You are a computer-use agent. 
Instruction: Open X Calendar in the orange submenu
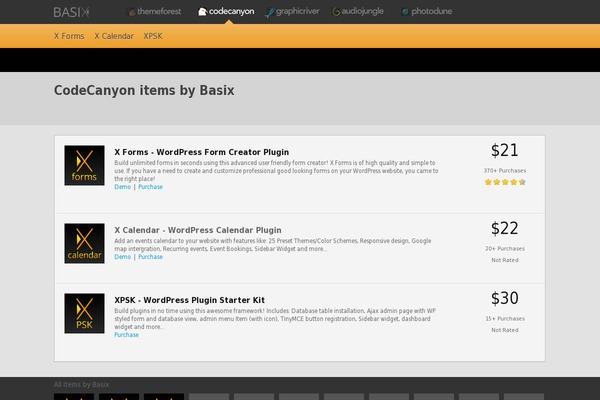[x=114, y=36]
